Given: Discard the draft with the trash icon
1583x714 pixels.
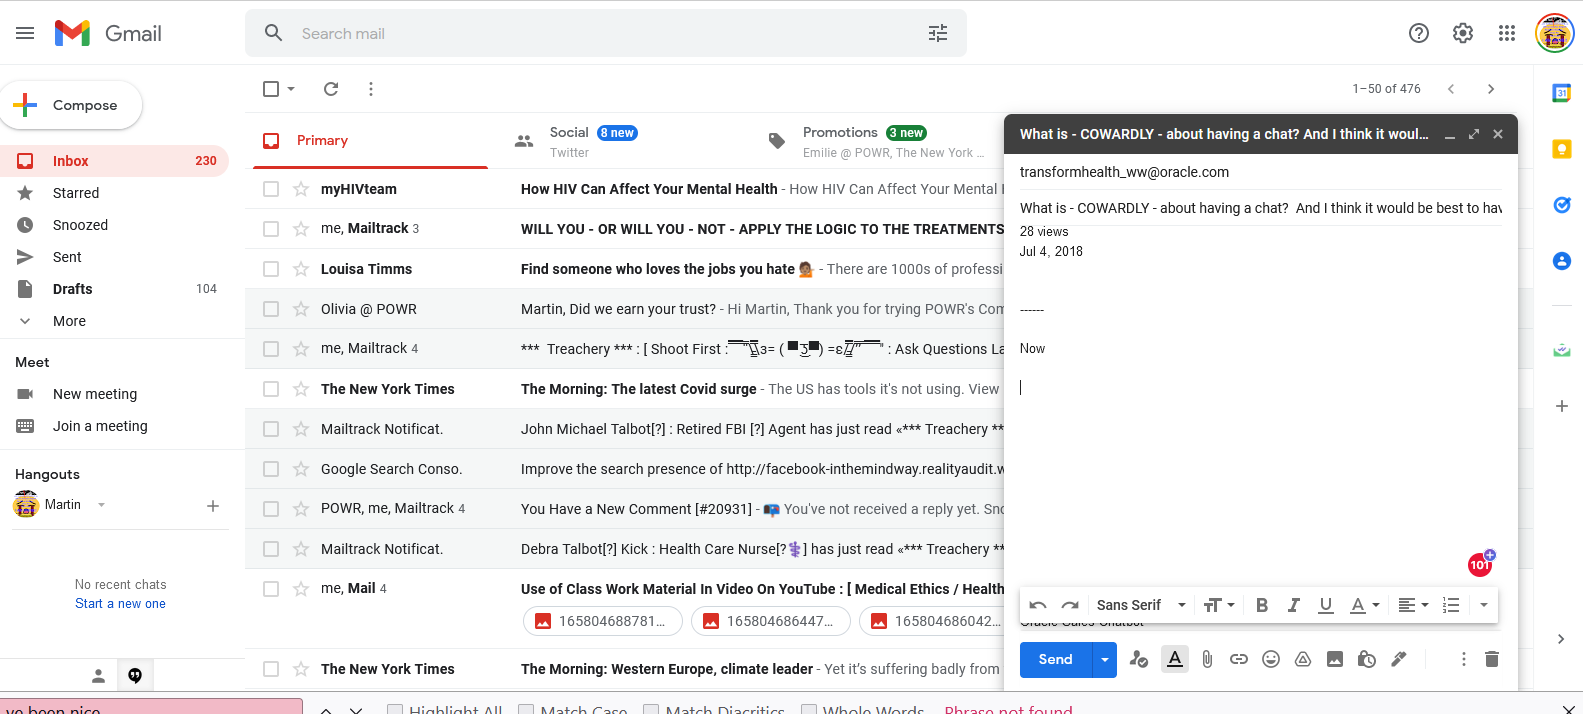Looking at the screenshot, I should point(1492,659).
